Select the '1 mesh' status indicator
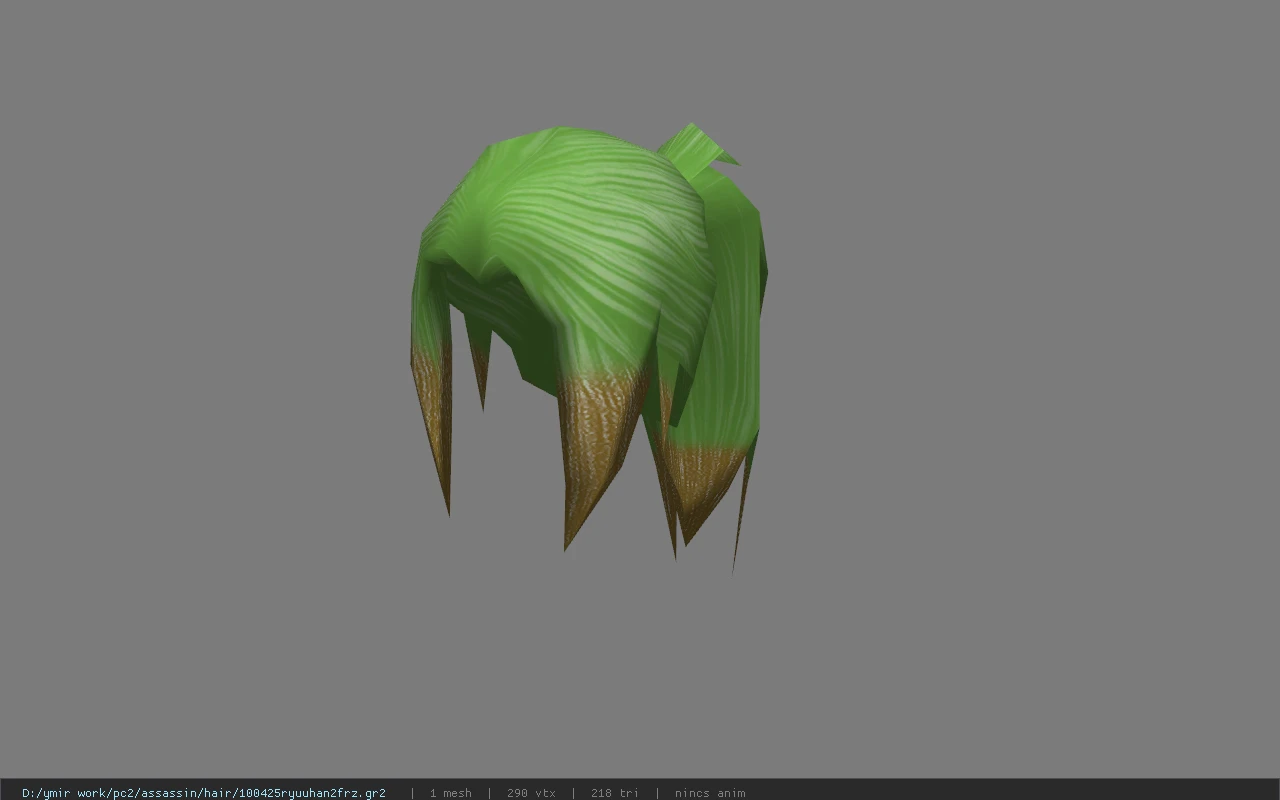 pos(450,793)
